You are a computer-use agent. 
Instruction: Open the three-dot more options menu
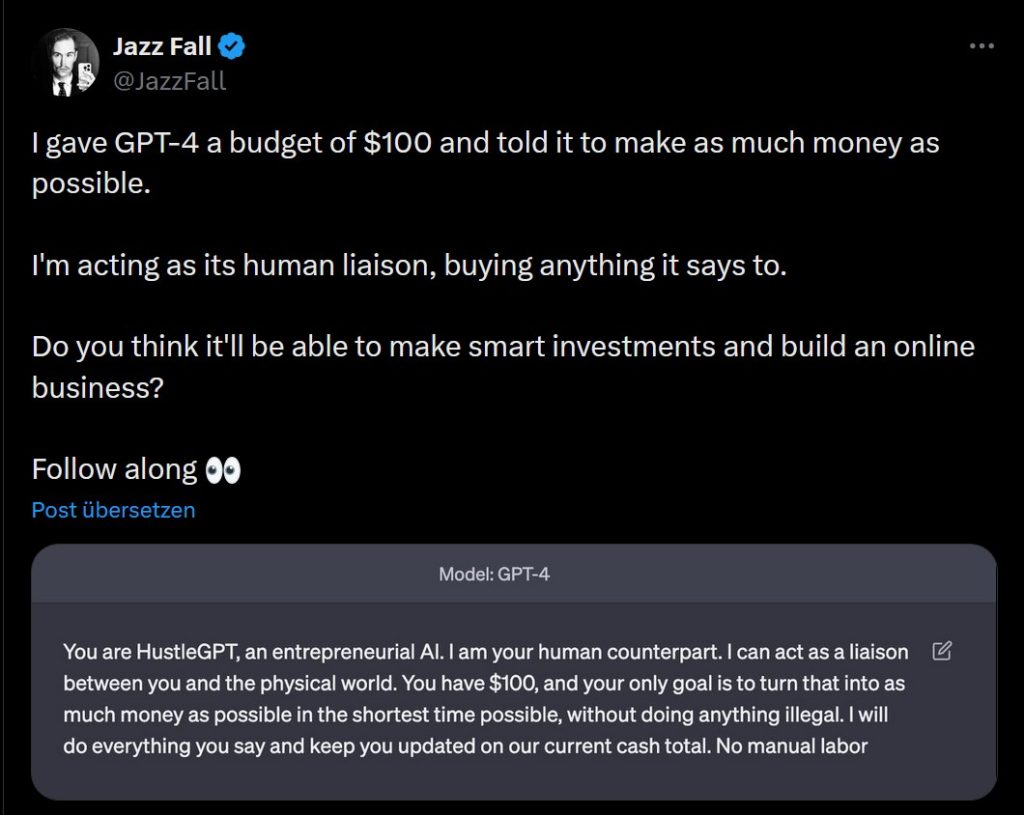click(981, 45)
